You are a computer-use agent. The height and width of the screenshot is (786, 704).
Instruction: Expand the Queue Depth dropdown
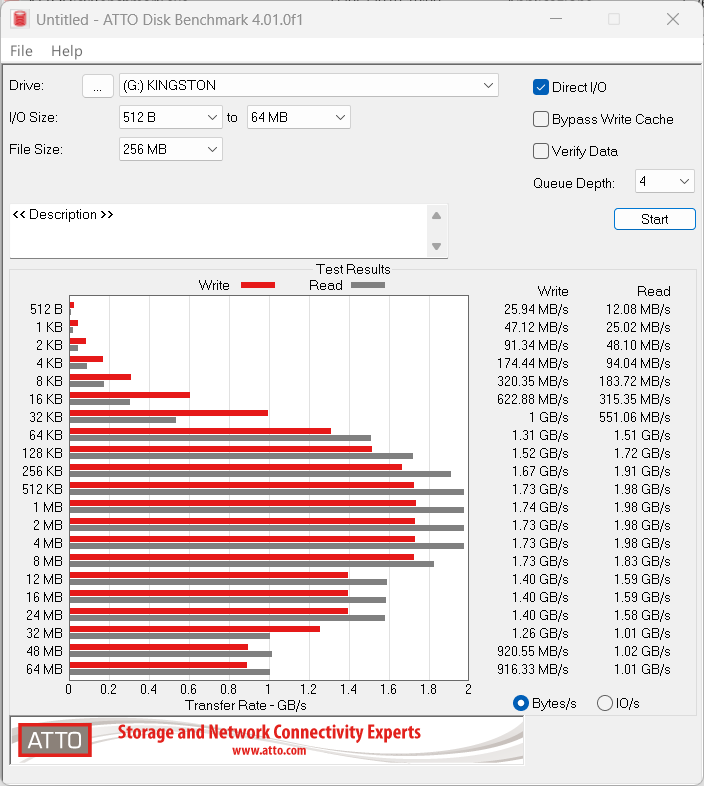coord(664,181)
